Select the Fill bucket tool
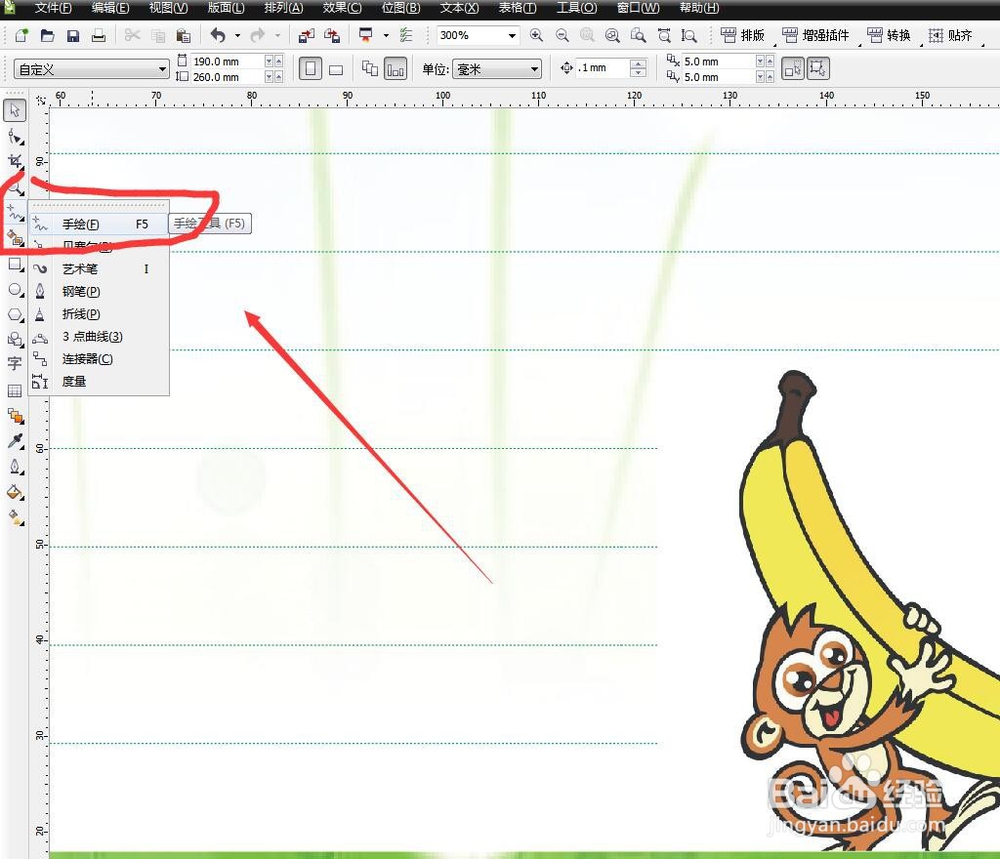1000x859 pixels. pyautogui.click(x=15, y=492)
